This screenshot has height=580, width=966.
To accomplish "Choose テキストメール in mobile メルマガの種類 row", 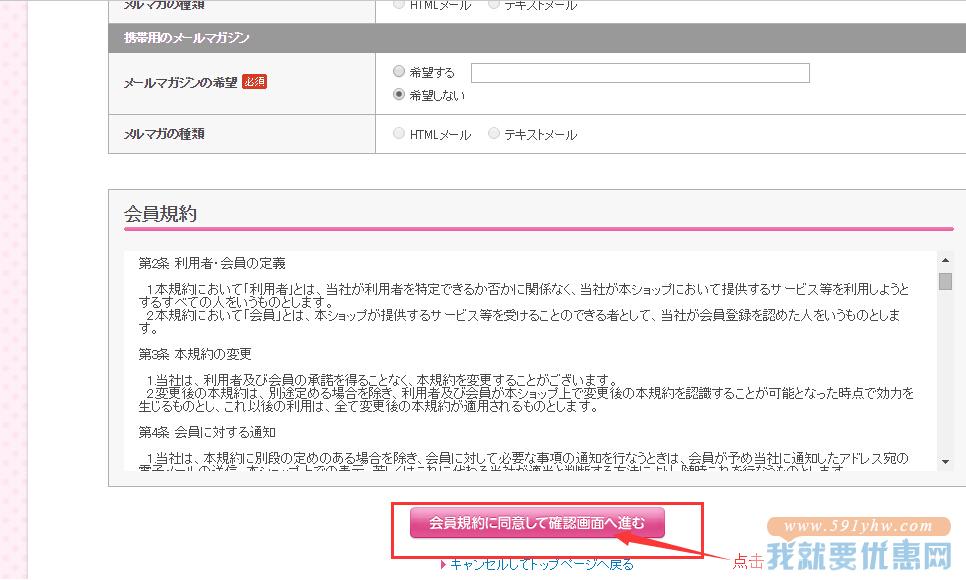I will (493, 133).
